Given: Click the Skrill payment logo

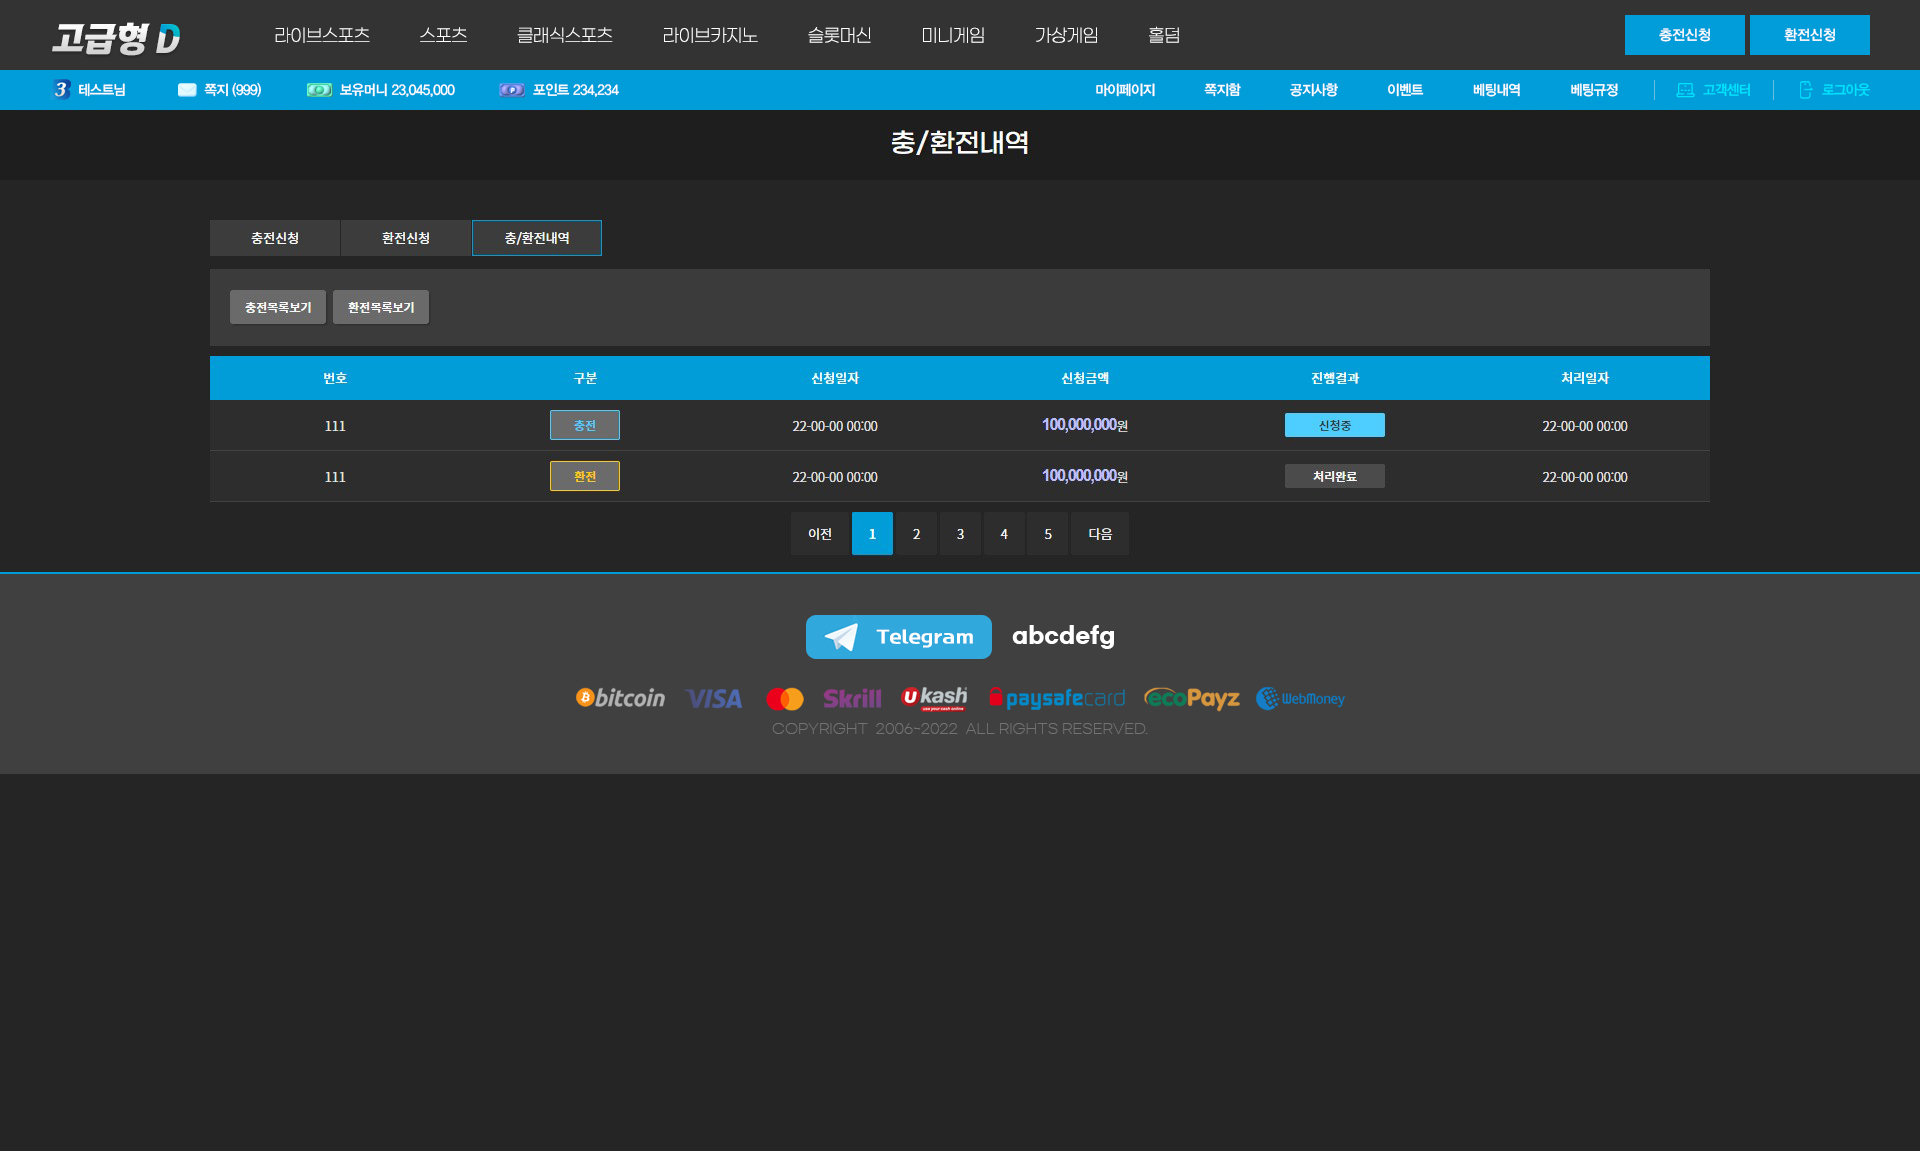Looking at the screenshot, I should pos(852,699).
